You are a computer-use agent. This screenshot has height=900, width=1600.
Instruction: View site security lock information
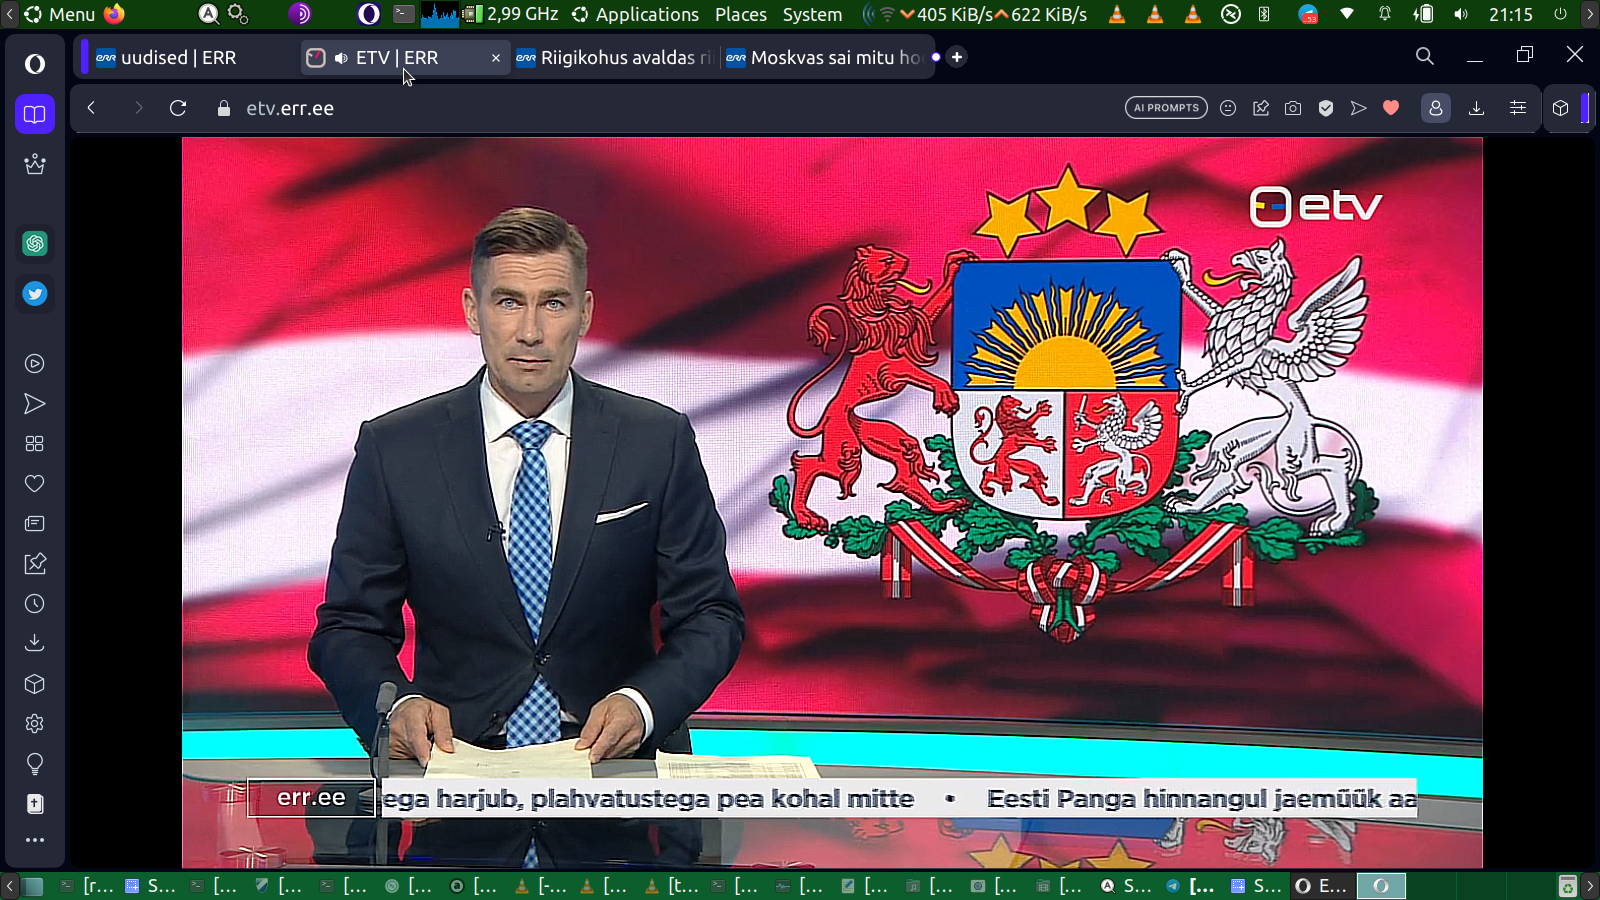point(224,108)
